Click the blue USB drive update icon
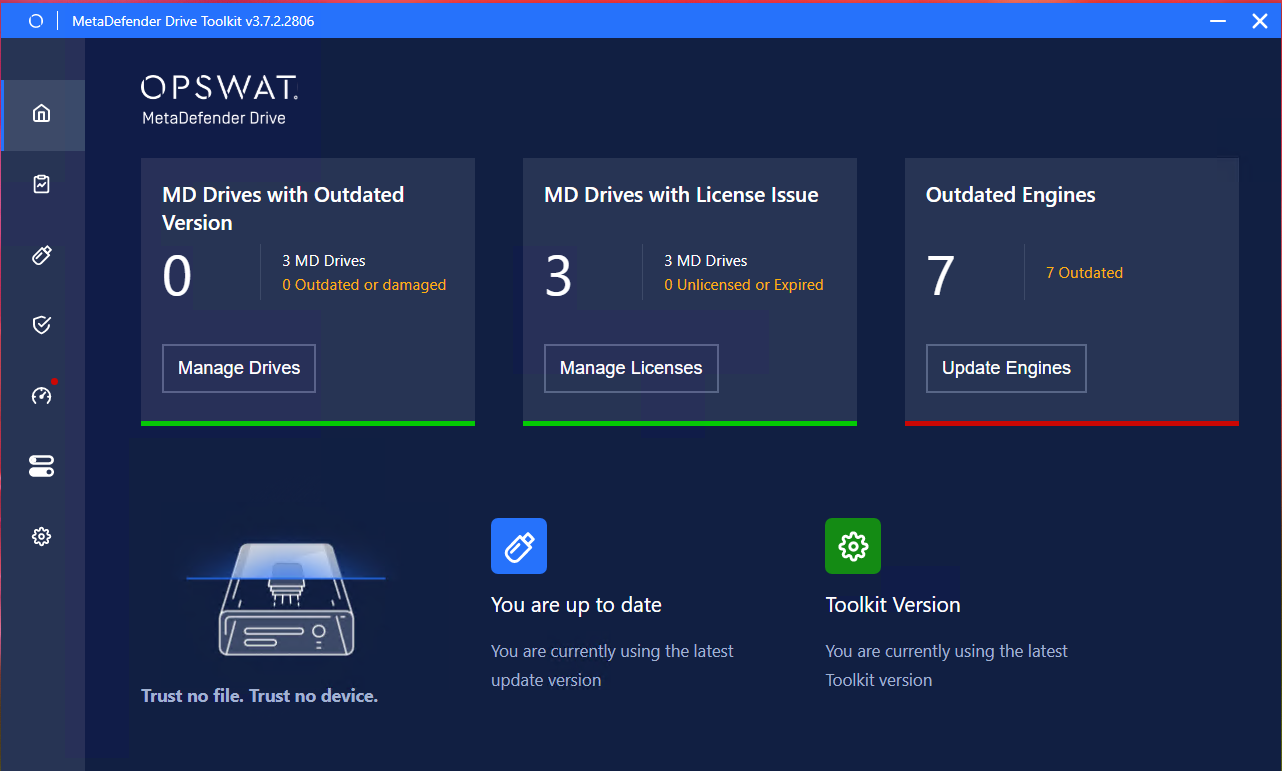The width and height of the screenshot is (1282, 771). (x=519, y=546)
